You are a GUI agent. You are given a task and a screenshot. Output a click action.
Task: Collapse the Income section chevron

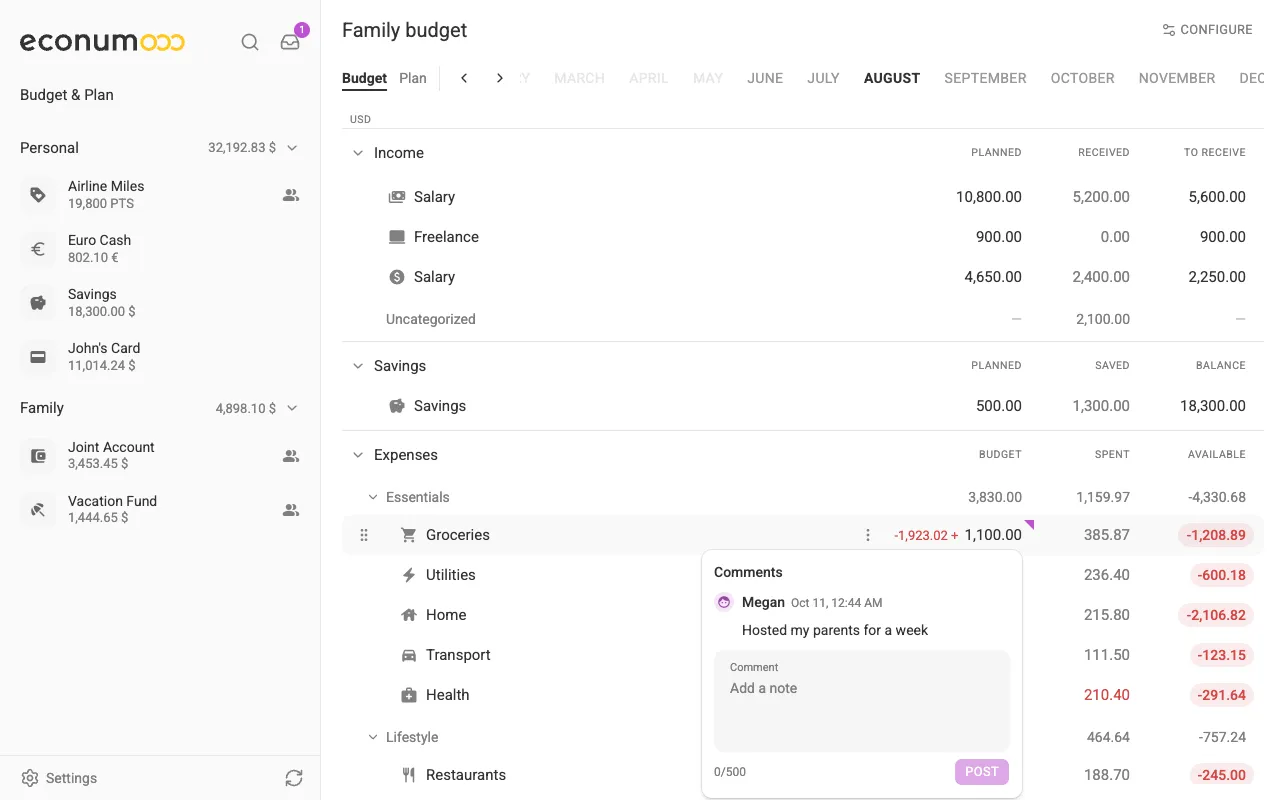[x=358, y=153]
